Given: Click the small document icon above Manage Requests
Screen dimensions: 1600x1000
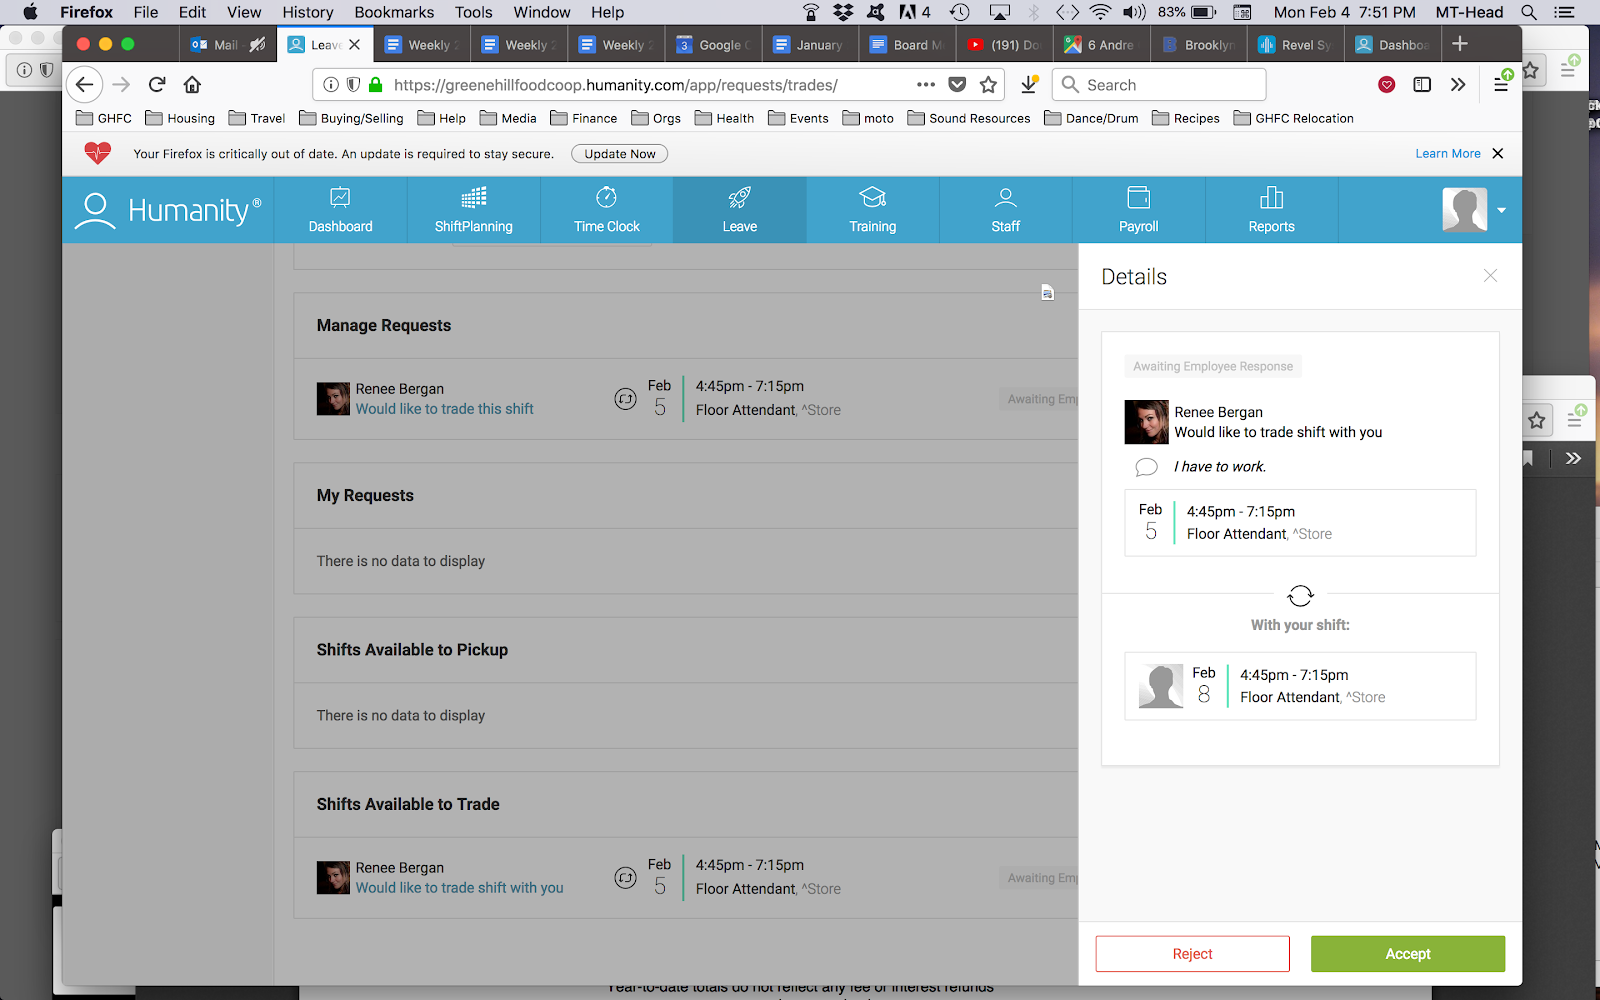Looking at the screenshot, I should [1047, 293].
